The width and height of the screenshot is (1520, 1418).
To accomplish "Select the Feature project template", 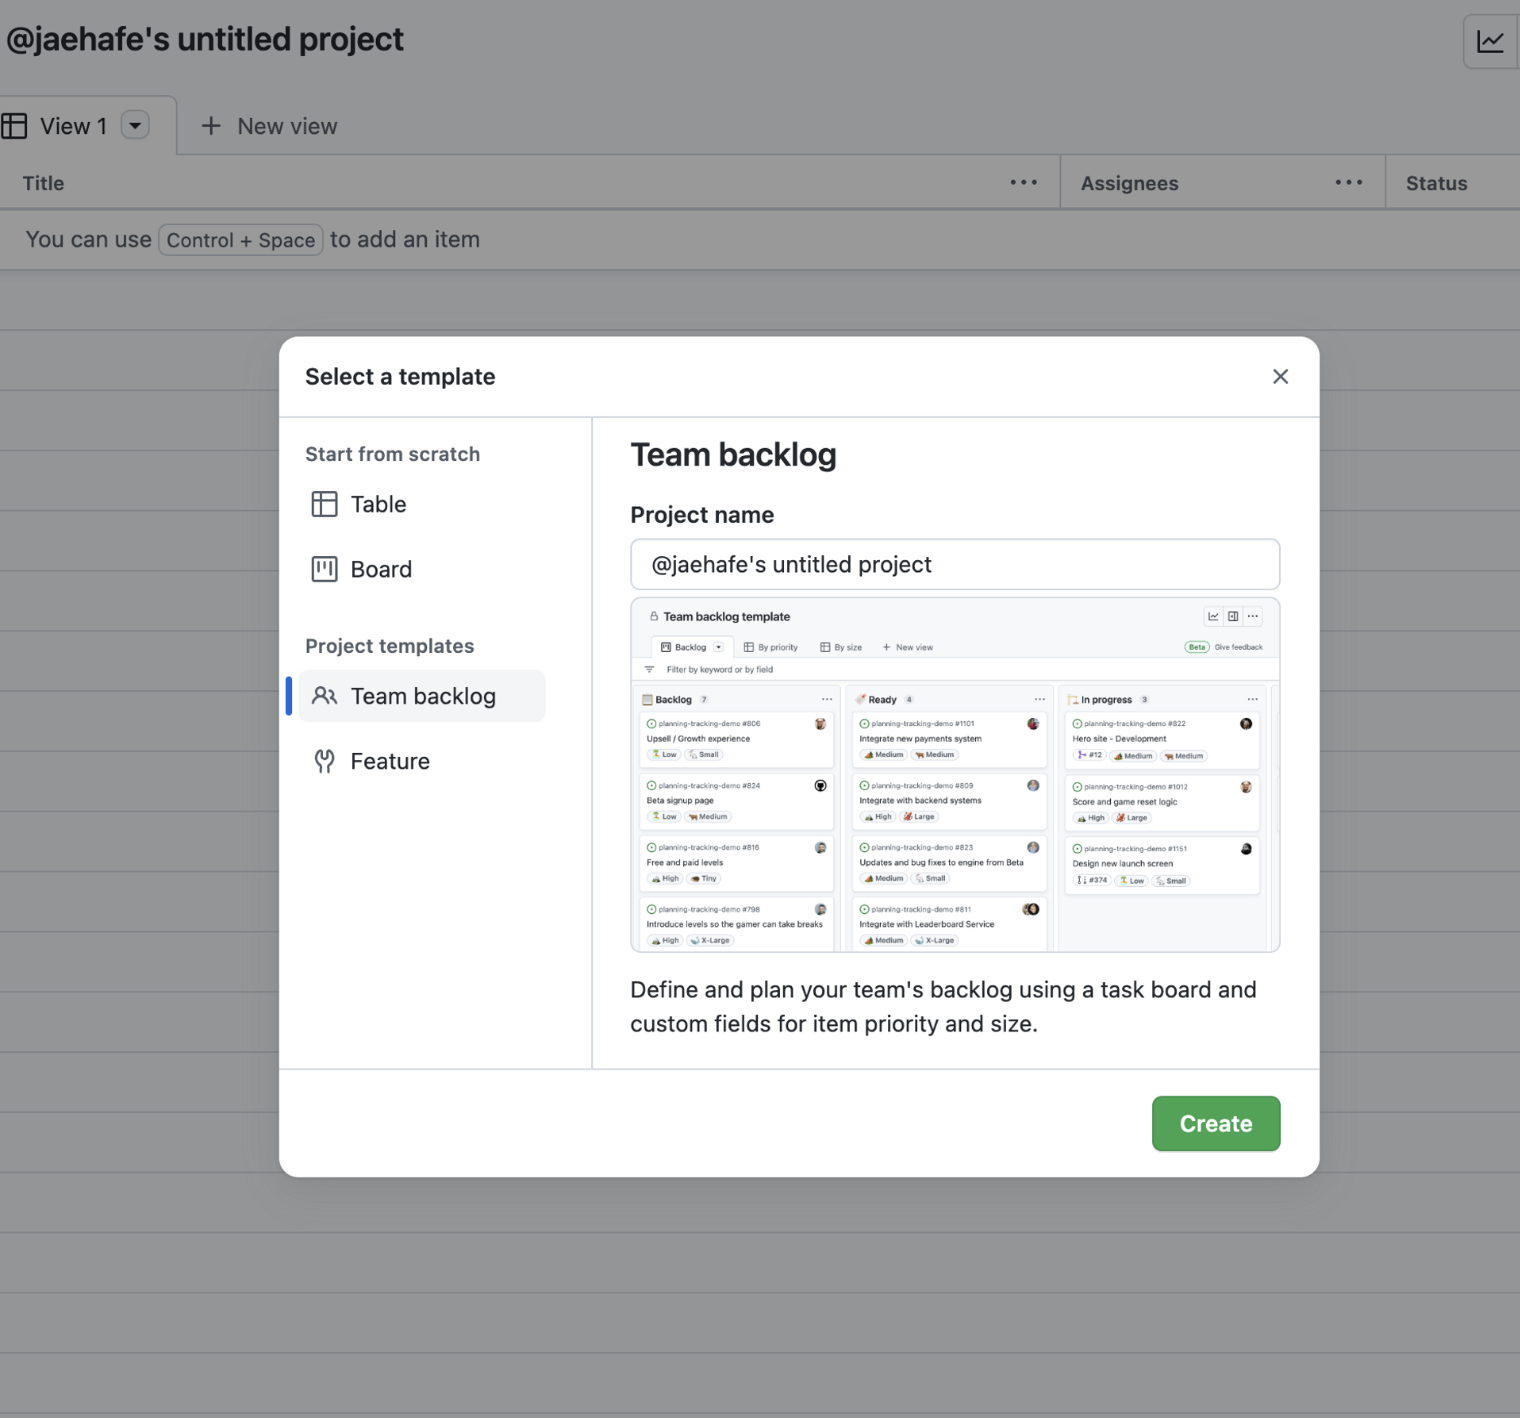I will coord(390,761).
